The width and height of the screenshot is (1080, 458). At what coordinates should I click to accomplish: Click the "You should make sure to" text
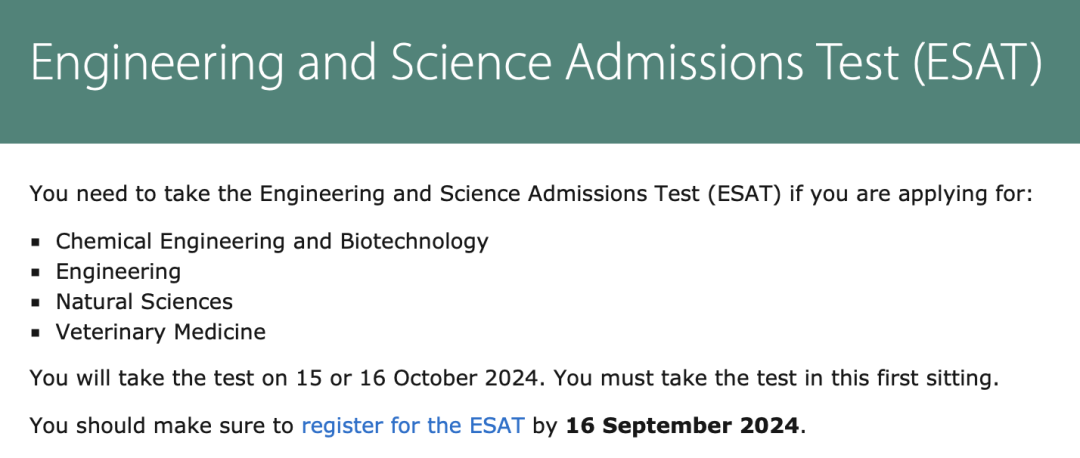coord(162,425)
